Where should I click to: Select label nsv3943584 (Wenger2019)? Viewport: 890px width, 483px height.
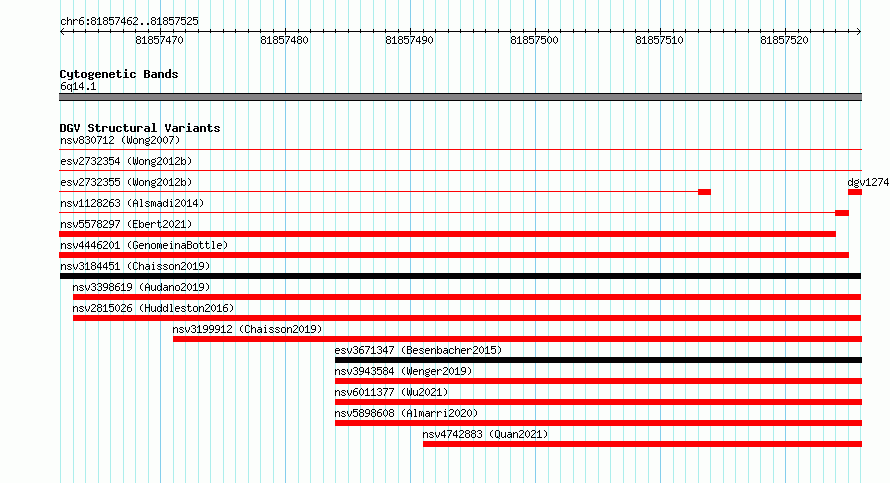point(403,371)
